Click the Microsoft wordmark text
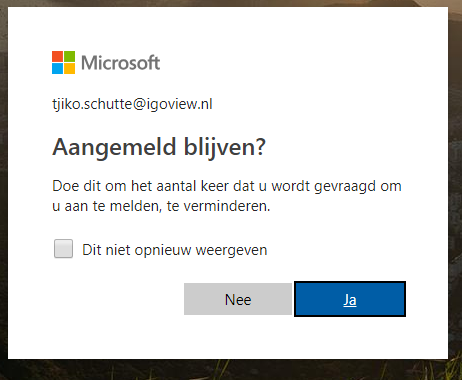Viewport: 462px width, 380px height. [x=121, y=63]
